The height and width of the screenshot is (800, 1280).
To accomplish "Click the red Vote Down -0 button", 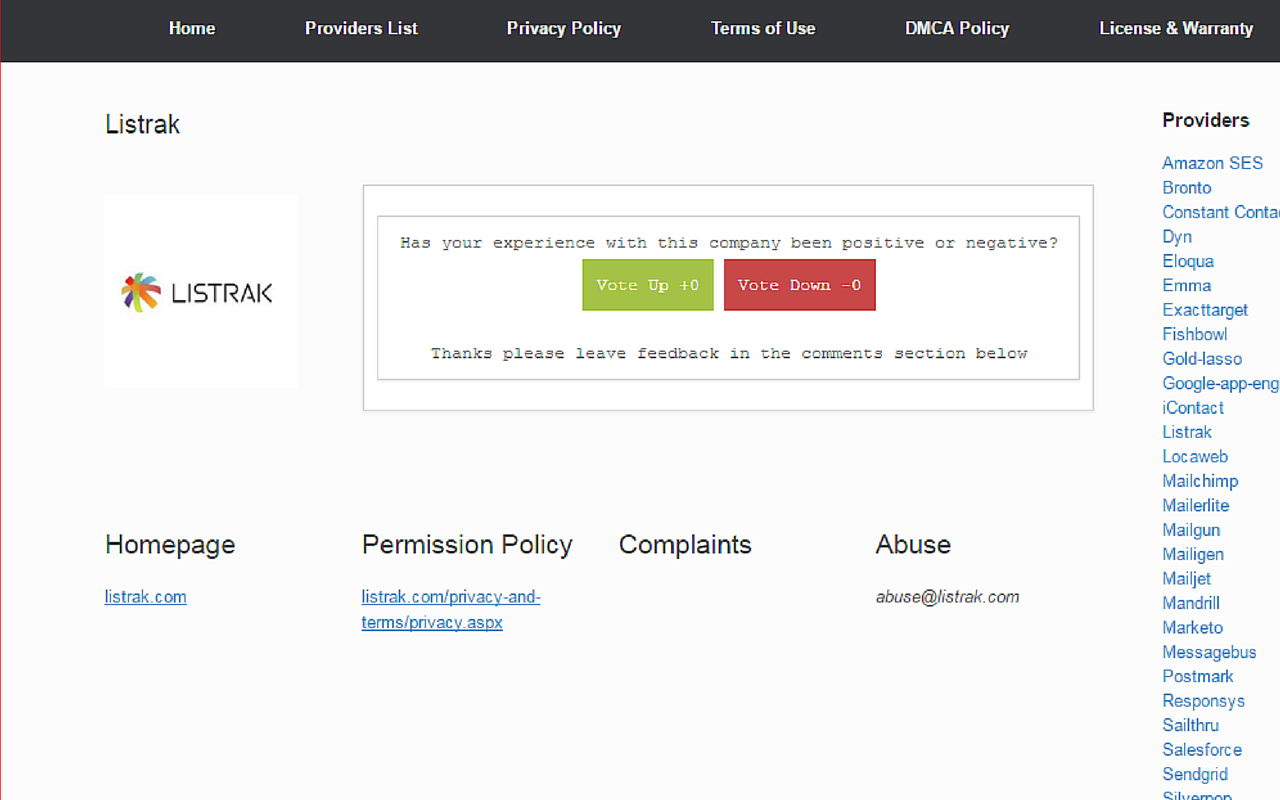I will tap(800, 285).
